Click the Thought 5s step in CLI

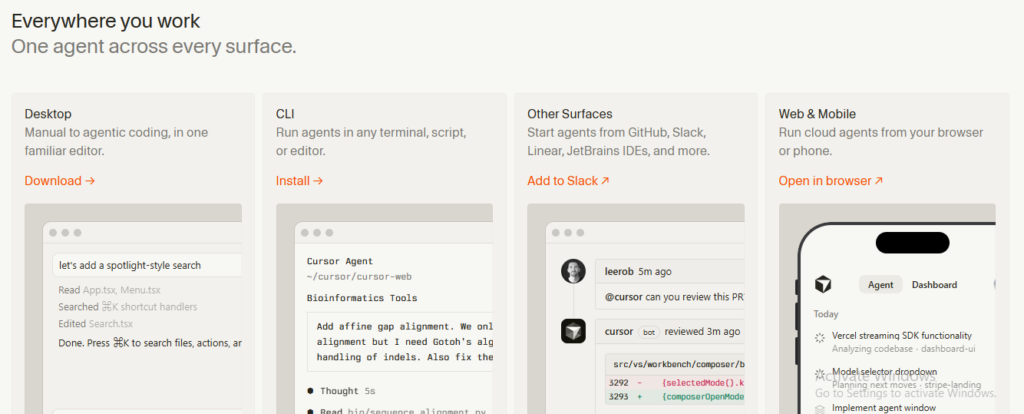pos(342,391)
